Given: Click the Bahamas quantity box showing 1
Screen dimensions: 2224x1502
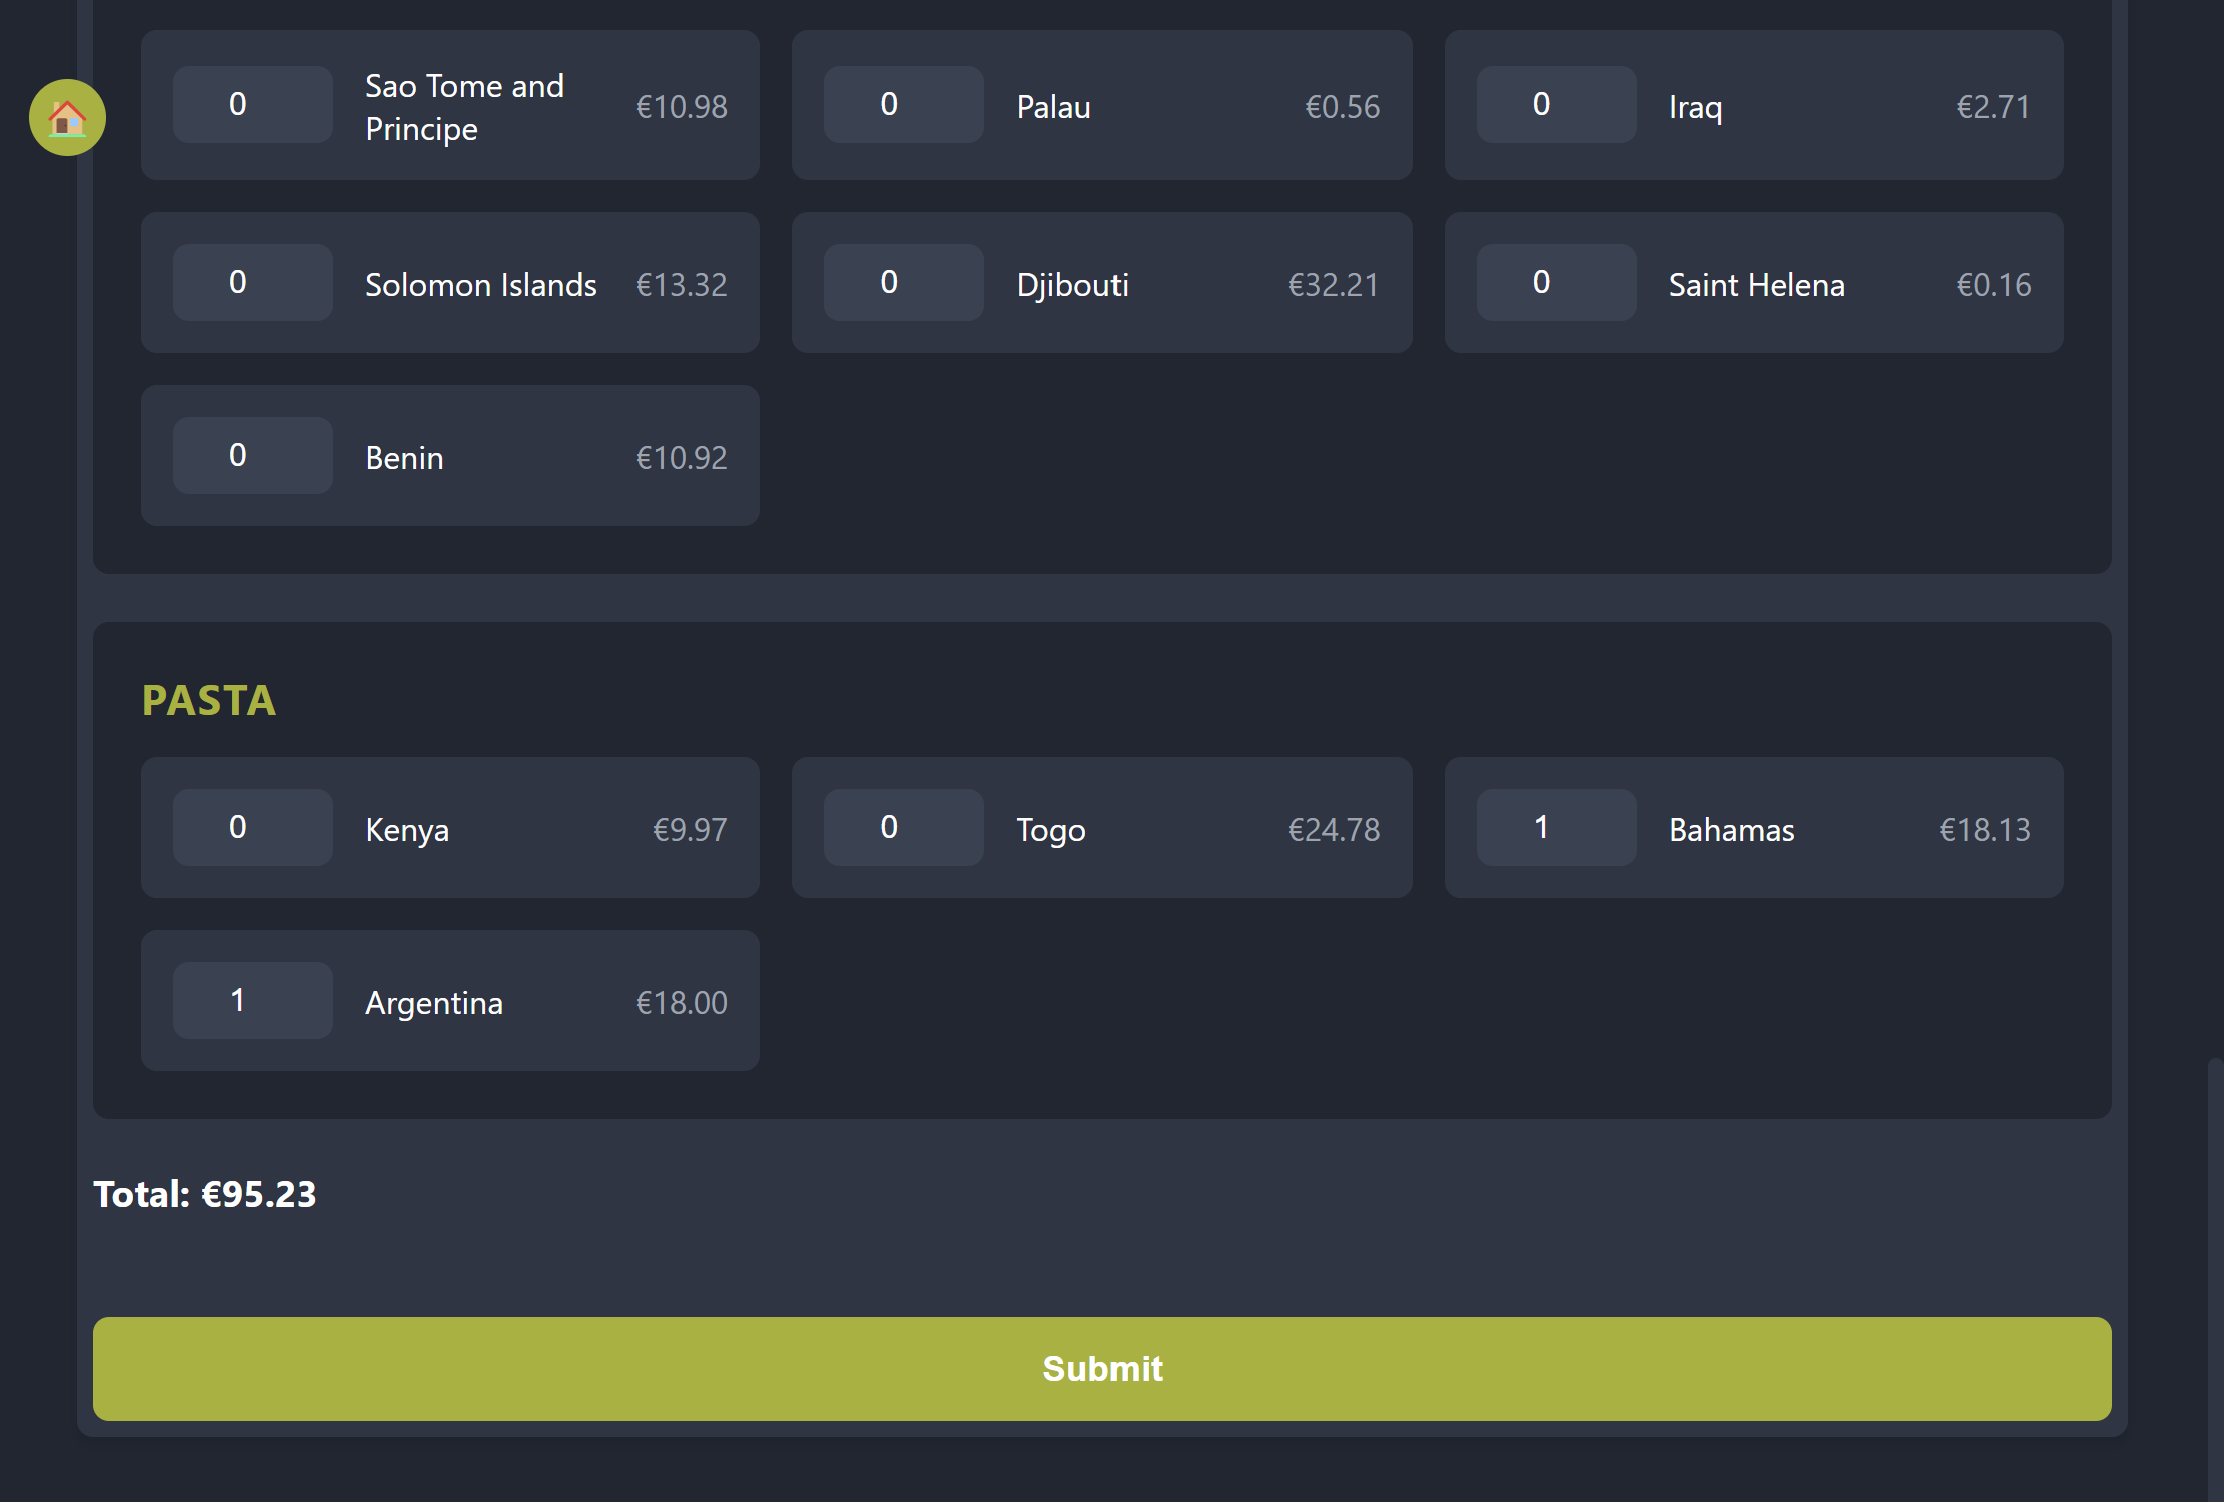Looking at the screenshot, I should [1555, 827].
